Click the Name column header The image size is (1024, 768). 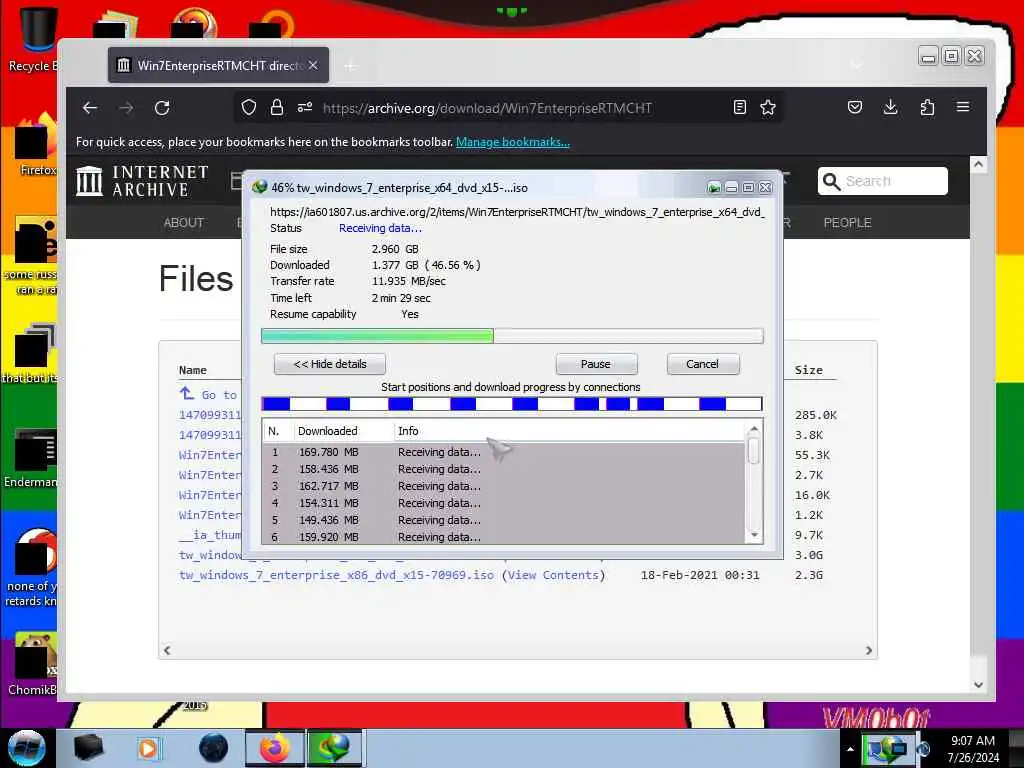click(193, 370)
